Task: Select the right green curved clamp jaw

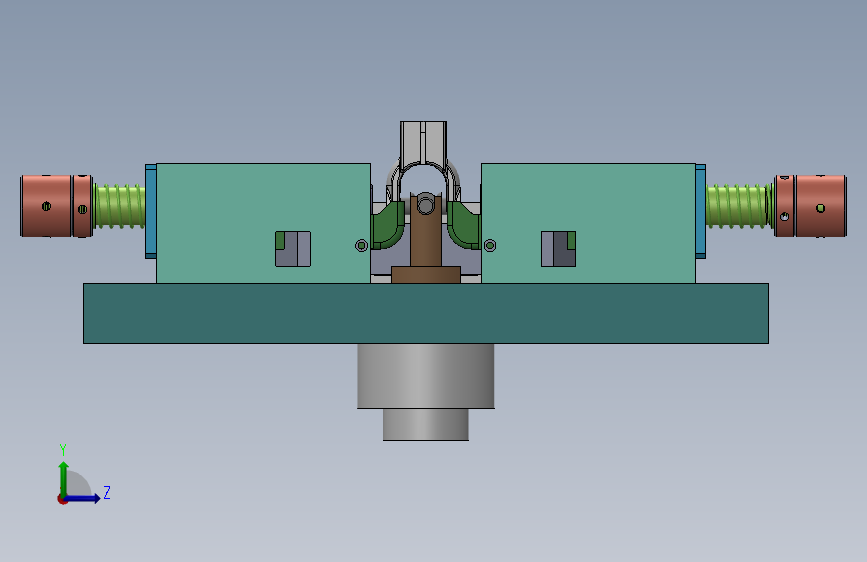Action: [x=463, y=225]
